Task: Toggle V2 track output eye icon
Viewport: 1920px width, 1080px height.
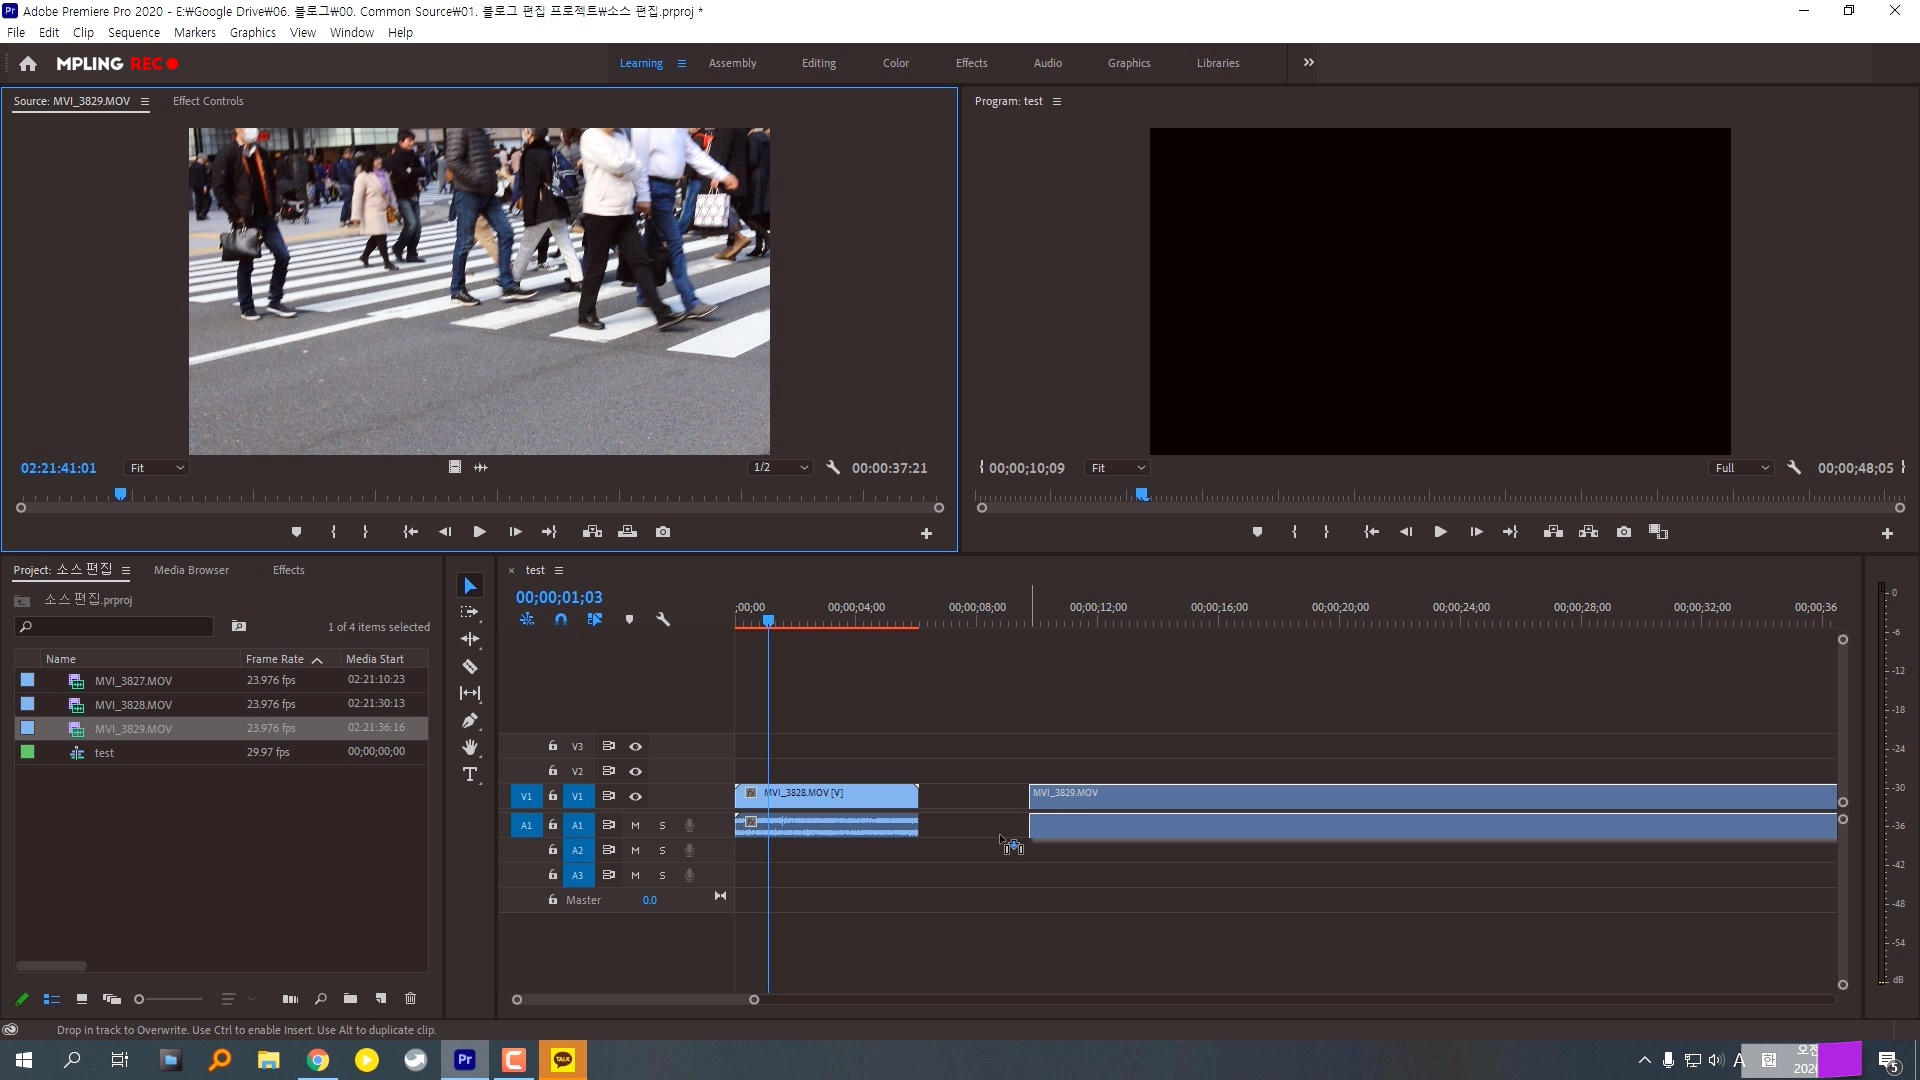Action: click(x=635, y=771)
